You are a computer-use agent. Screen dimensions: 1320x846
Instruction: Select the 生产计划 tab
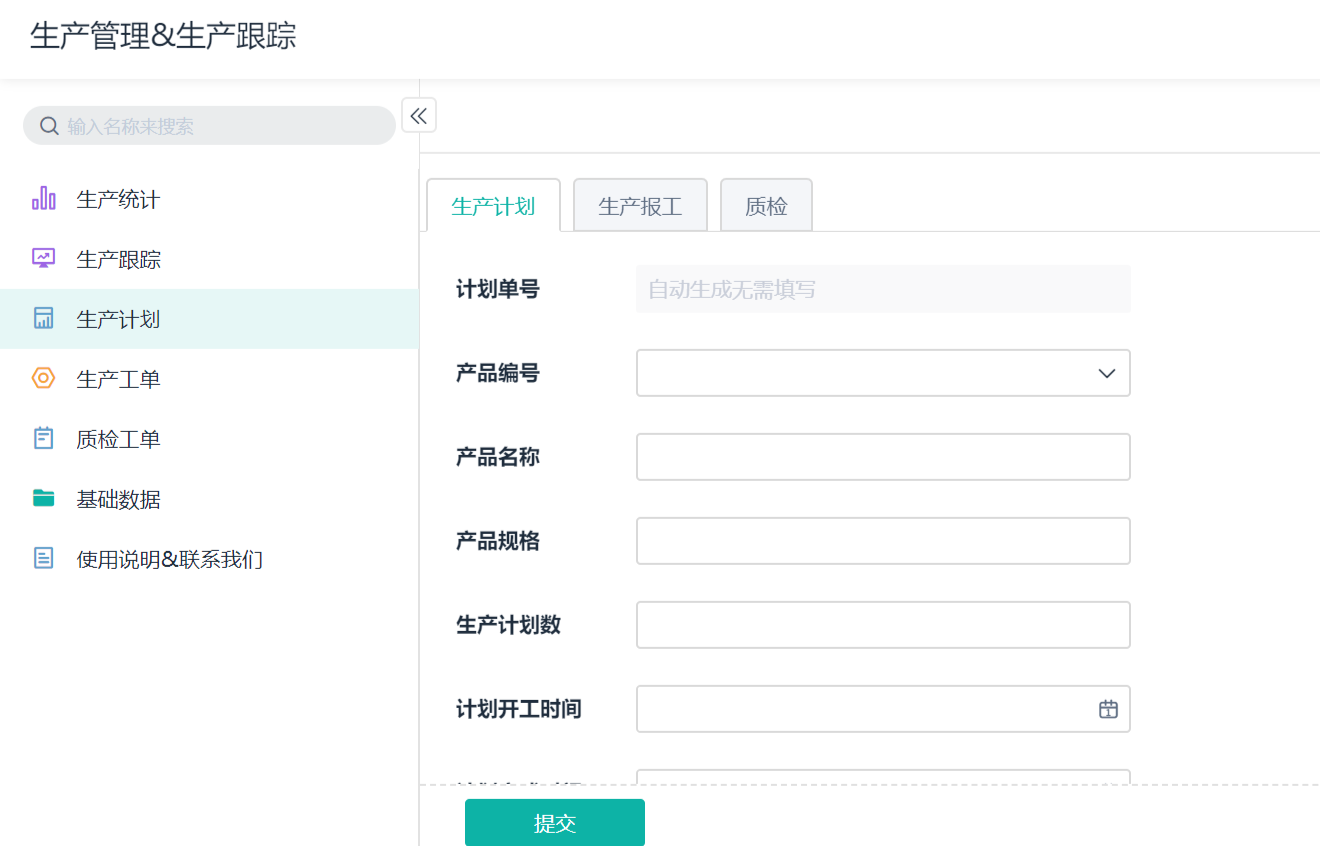[x=493, y=207]
